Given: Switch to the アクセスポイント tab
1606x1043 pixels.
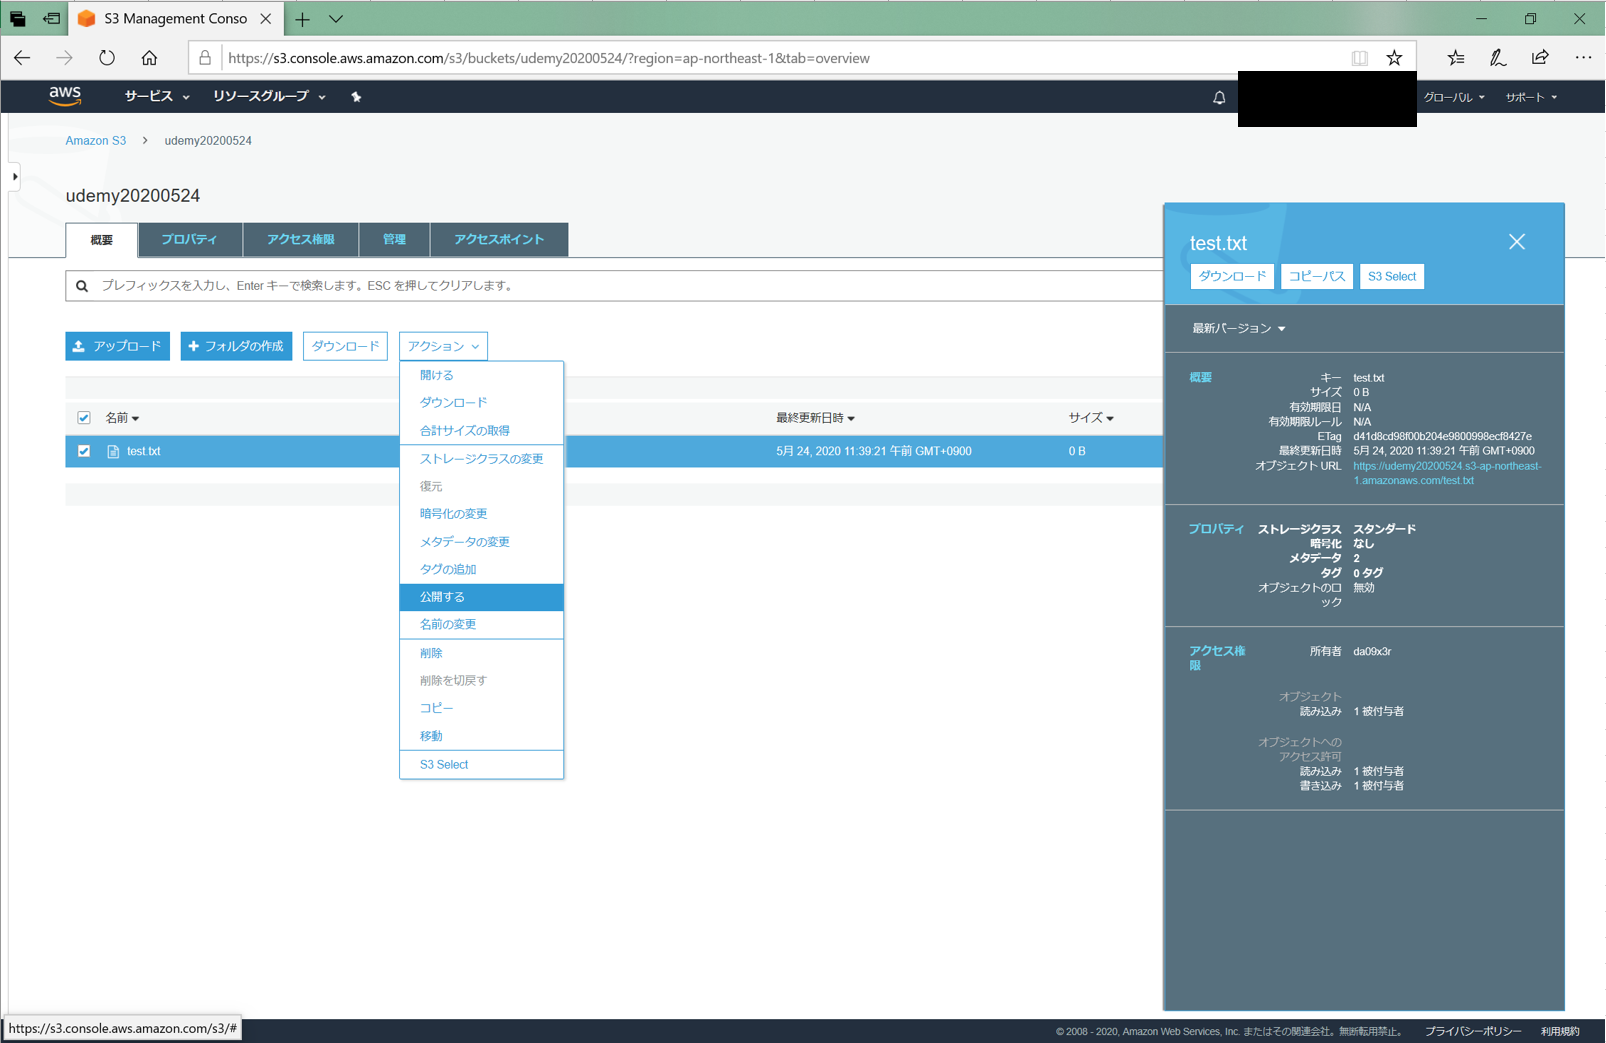Looking at the screenshot, I should 499,240.
